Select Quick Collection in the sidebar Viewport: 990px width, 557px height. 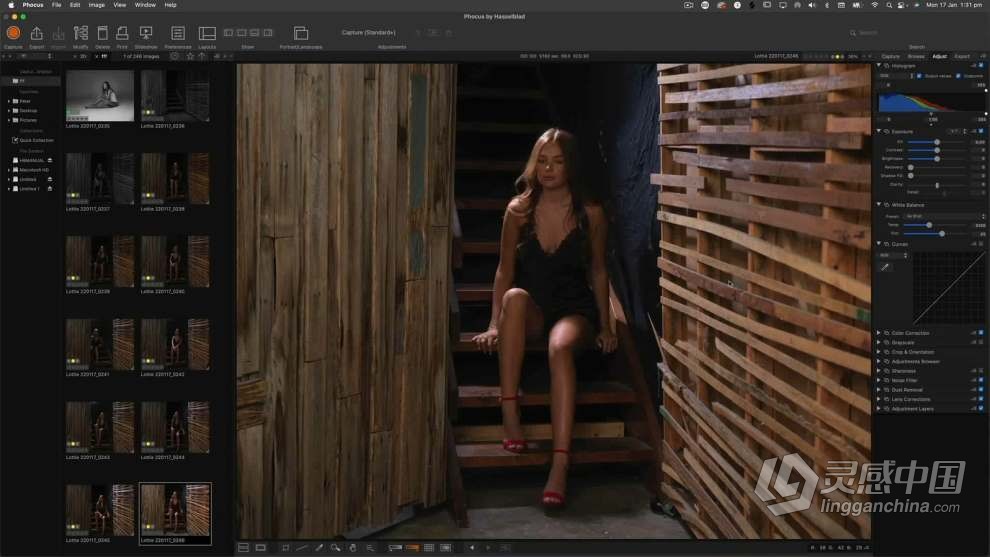tap(33, 140)
